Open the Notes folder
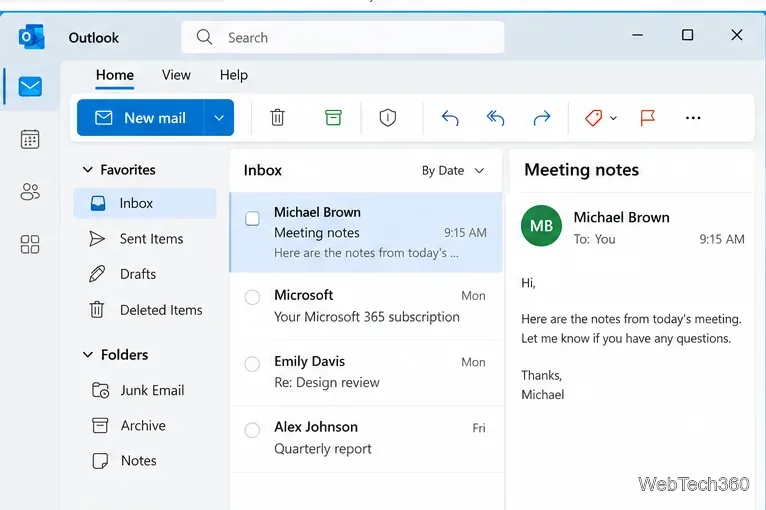 [145, 461]
